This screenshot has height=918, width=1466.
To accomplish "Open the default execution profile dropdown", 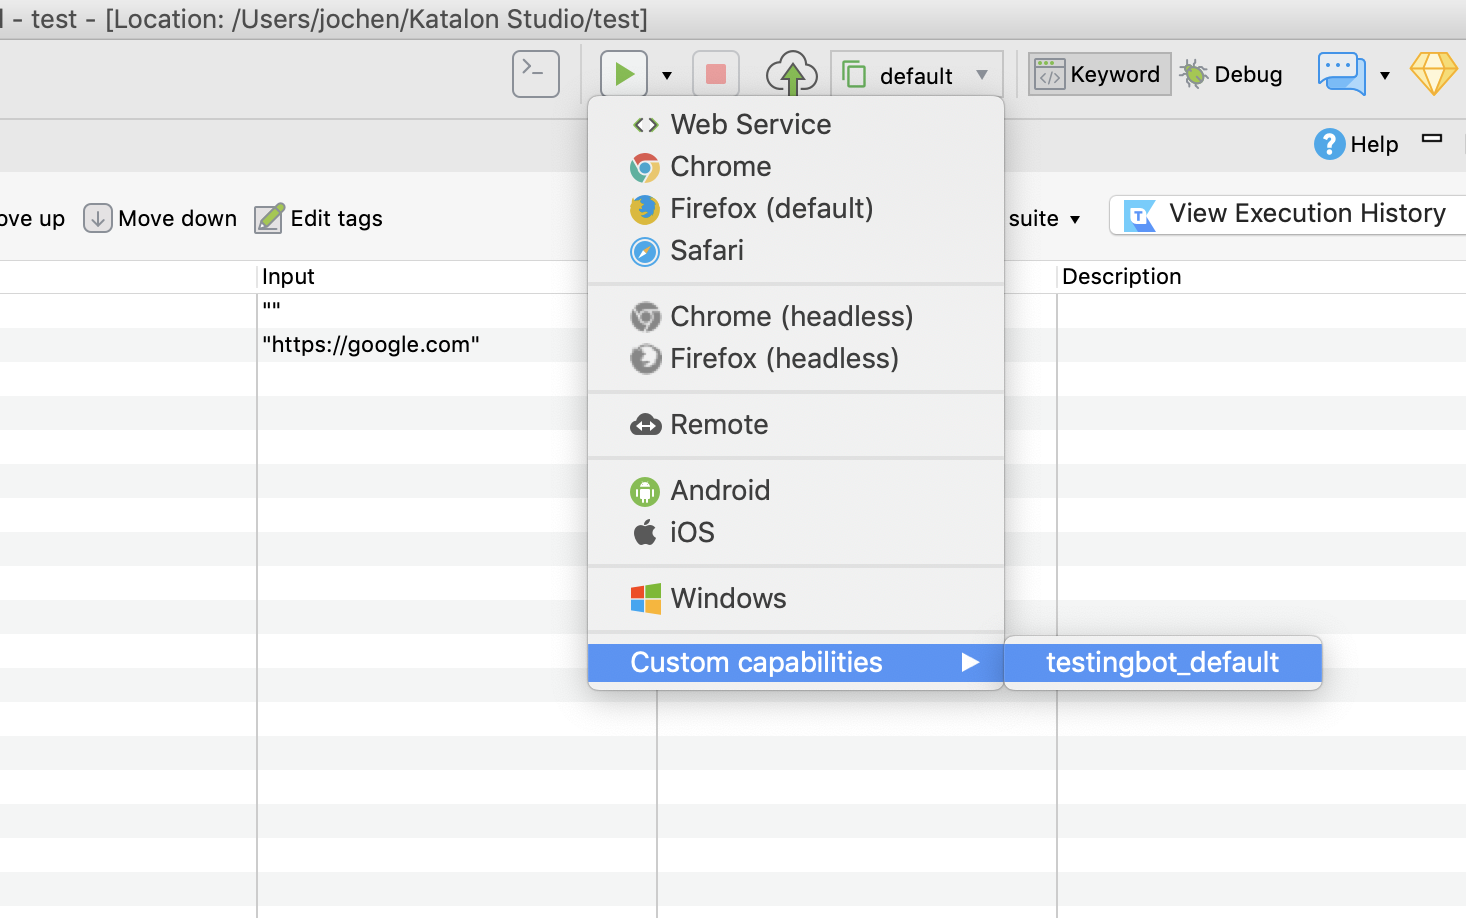I will 916,75.
